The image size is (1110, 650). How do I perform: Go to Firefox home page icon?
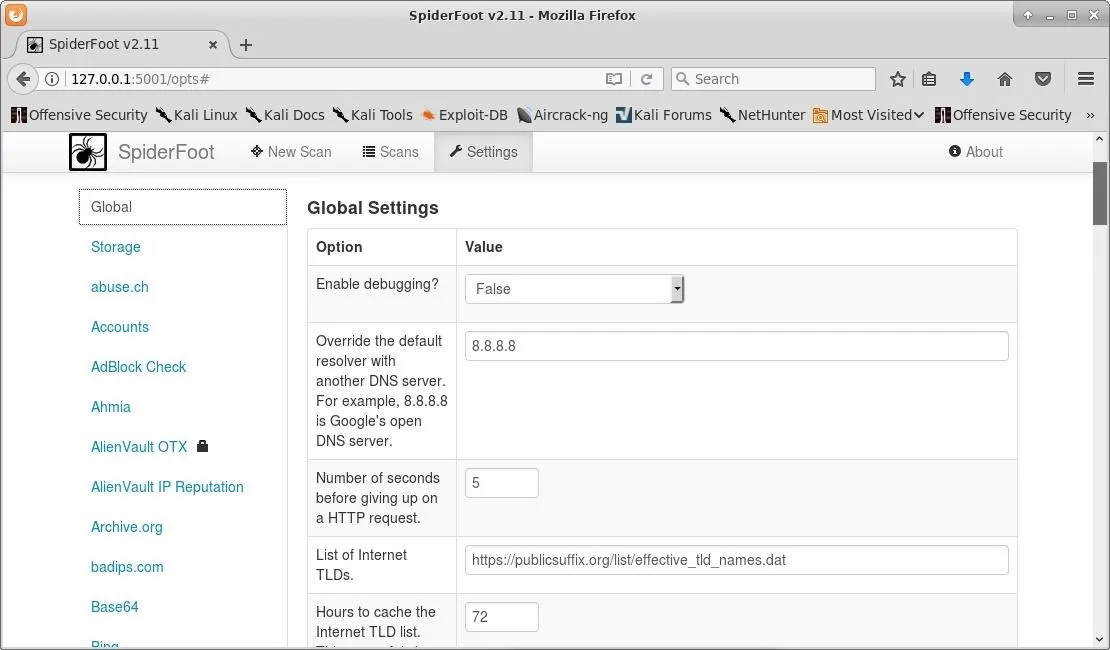1005,79
